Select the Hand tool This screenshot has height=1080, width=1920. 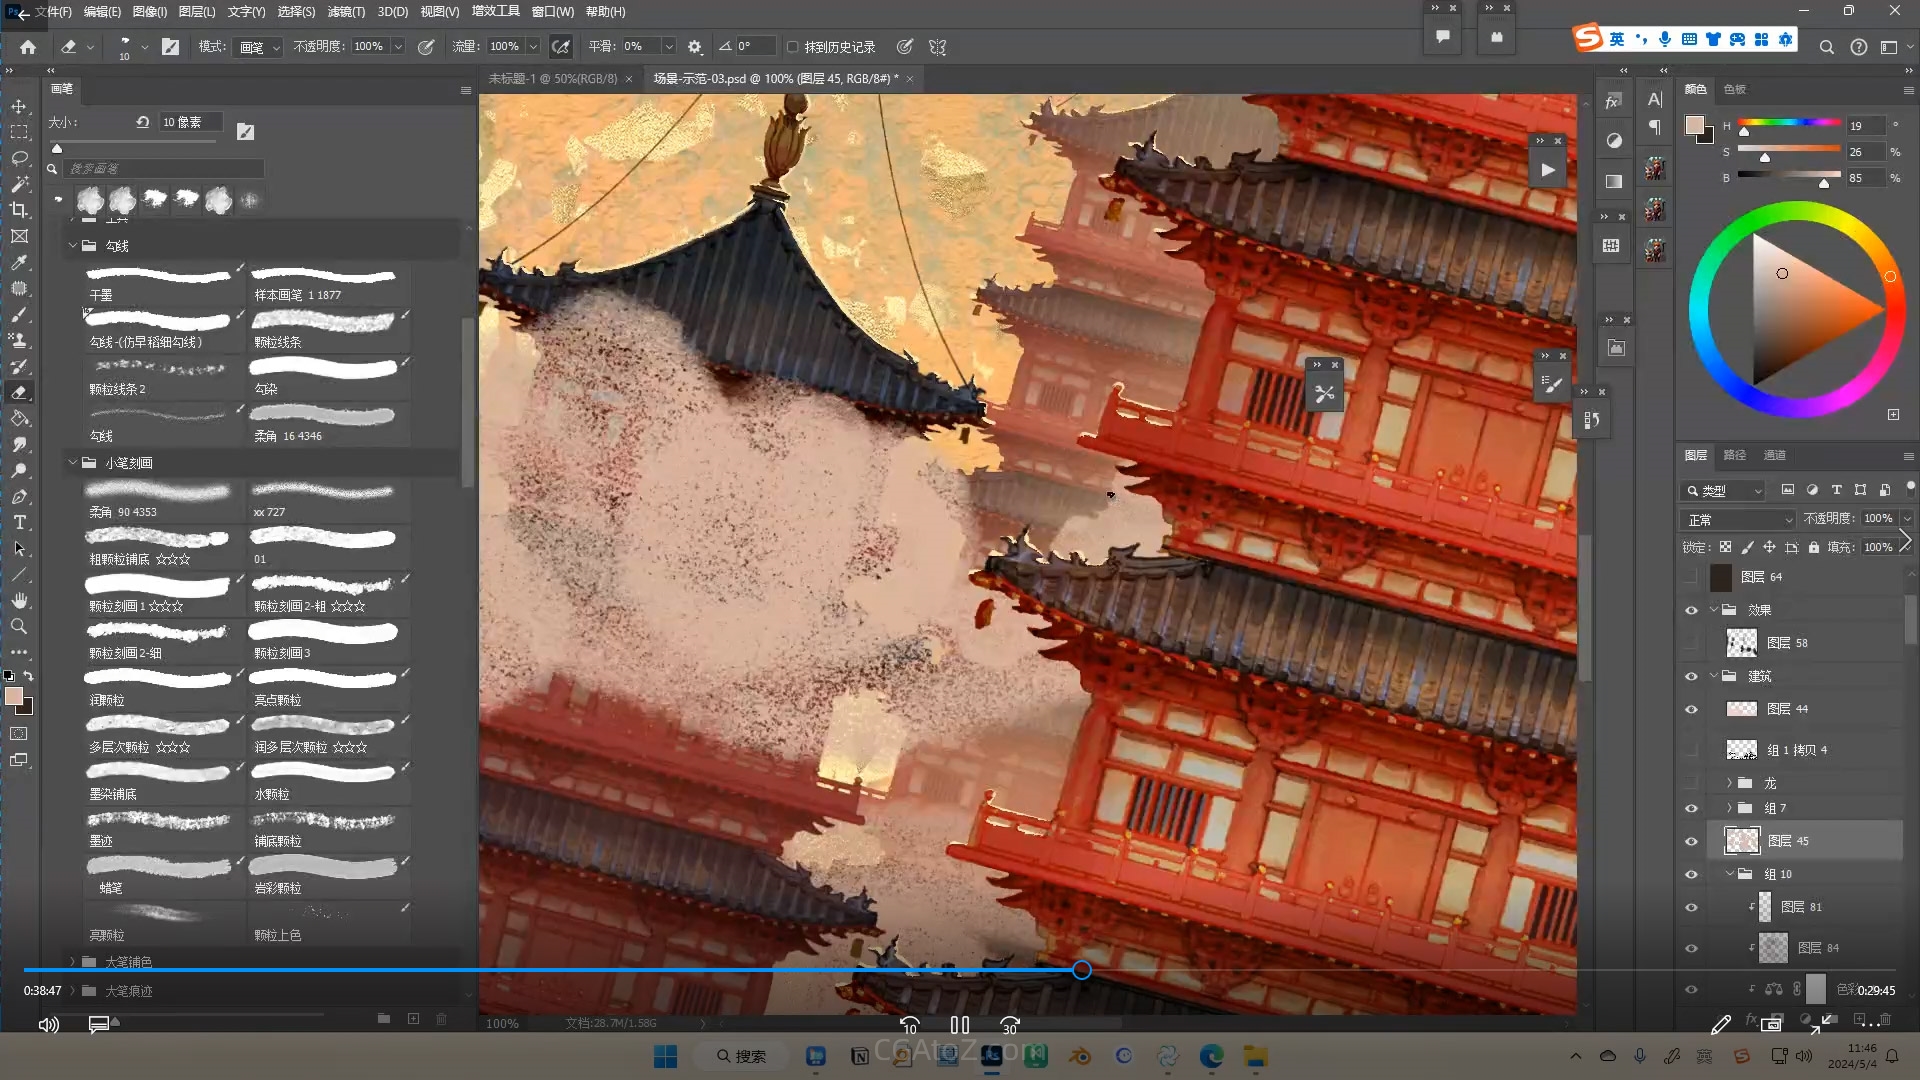pyautogui.click(x=19, y=600)
